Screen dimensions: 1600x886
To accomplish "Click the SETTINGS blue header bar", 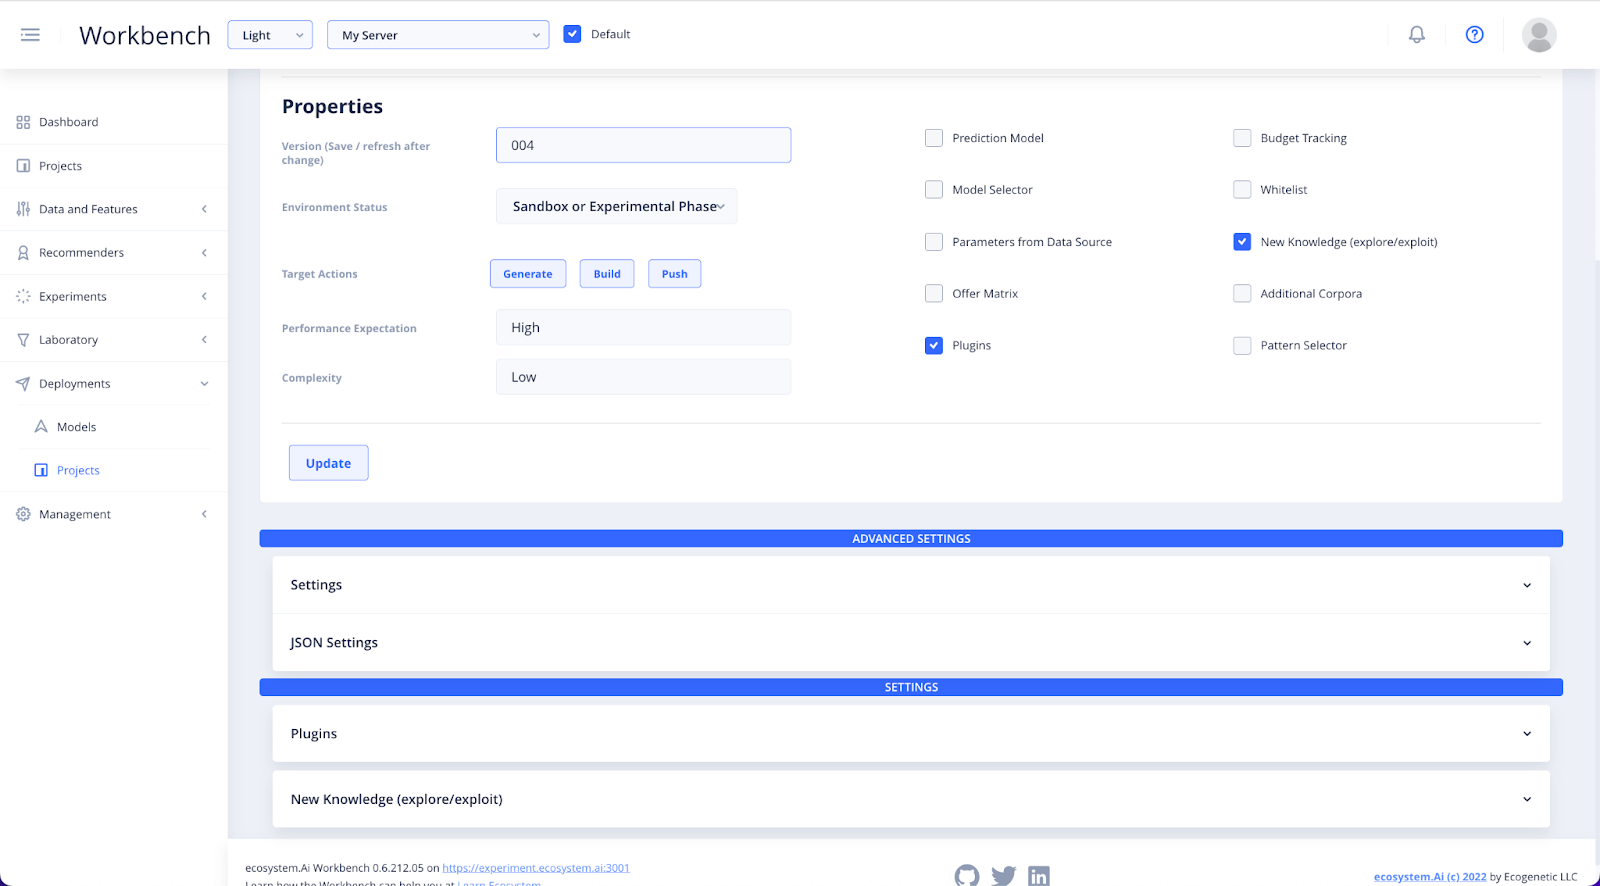I will coord(911,688).
